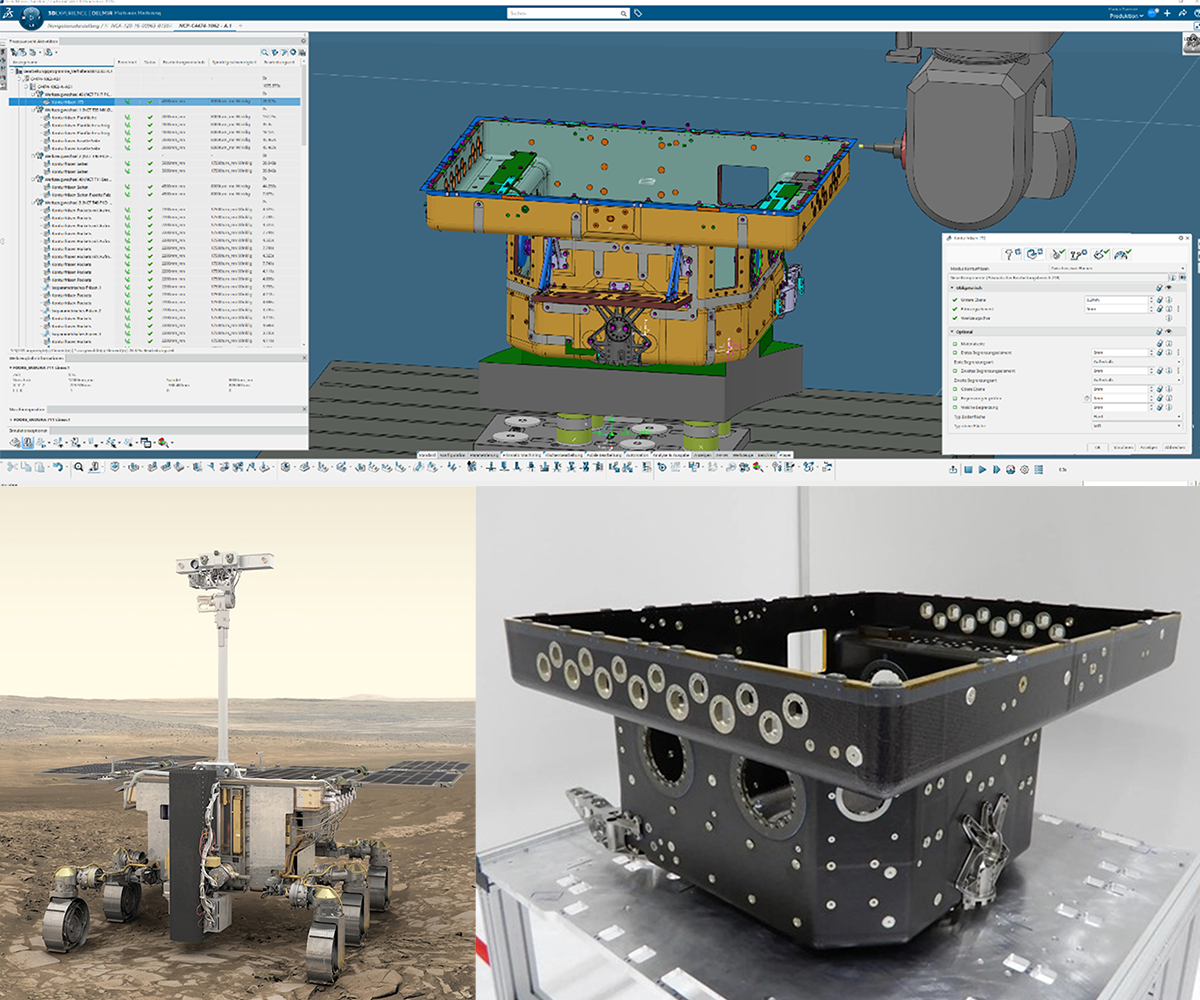Open the tool tab icon in the dialog

pos(1056,256)
